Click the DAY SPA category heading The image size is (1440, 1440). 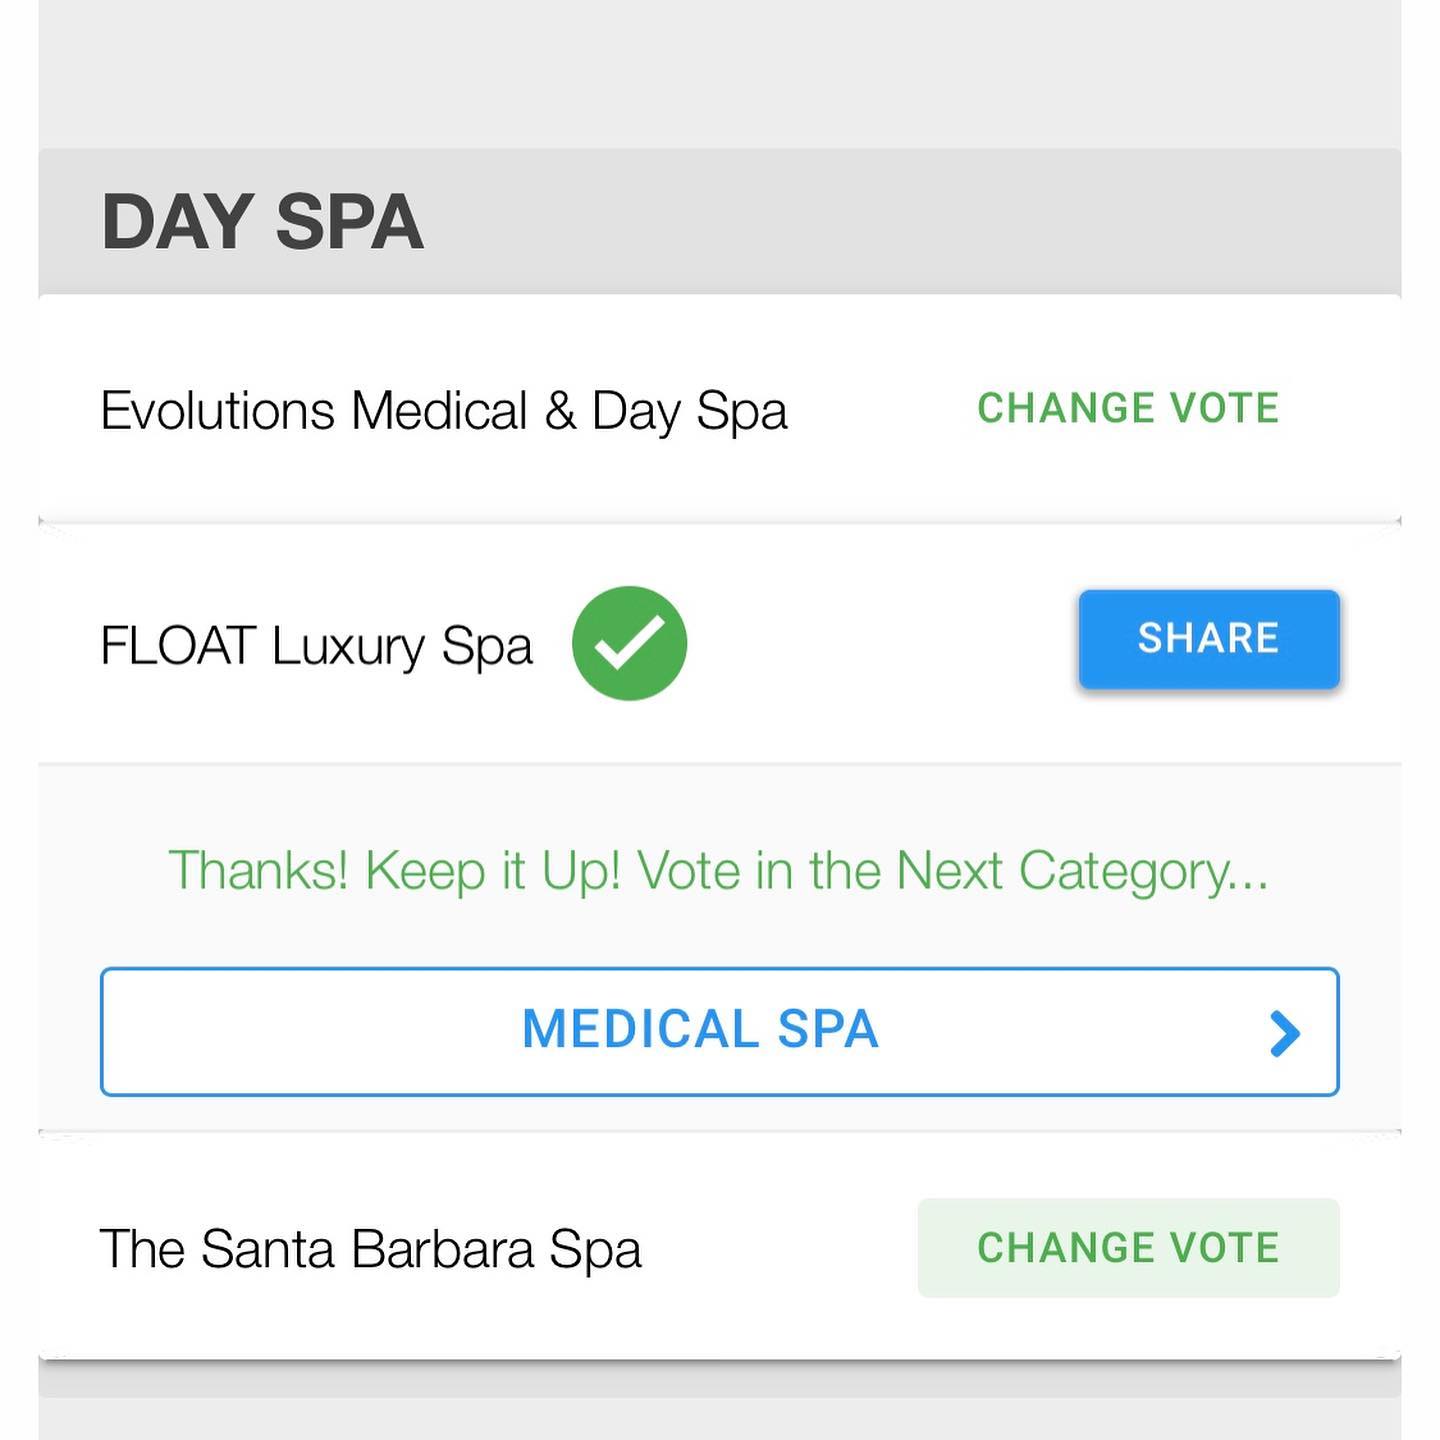[x=262, y=222]
